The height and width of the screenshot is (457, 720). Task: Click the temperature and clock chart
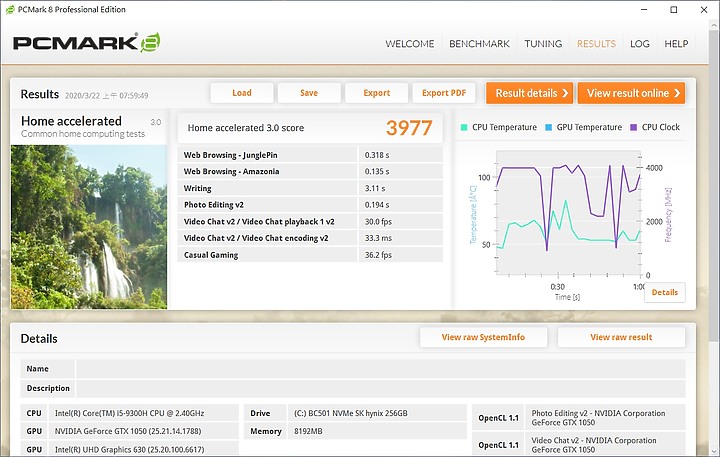(568, 212)
